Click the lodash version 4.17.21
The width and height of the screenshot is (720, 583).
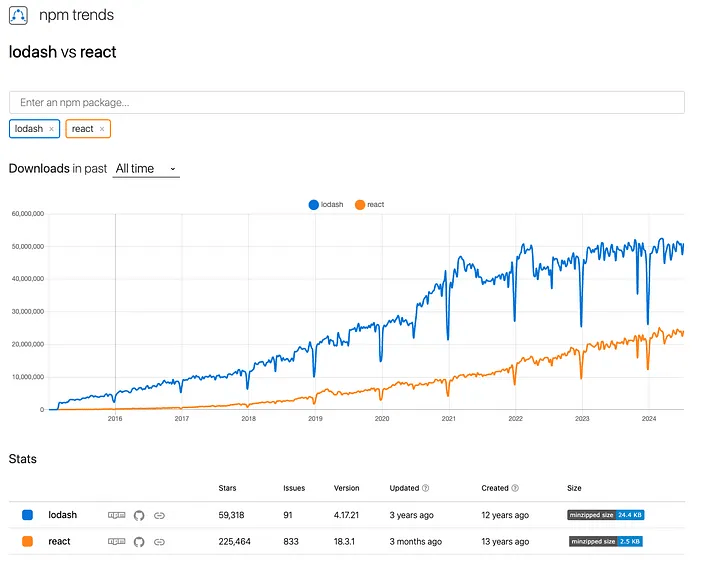tap(346, 515)
